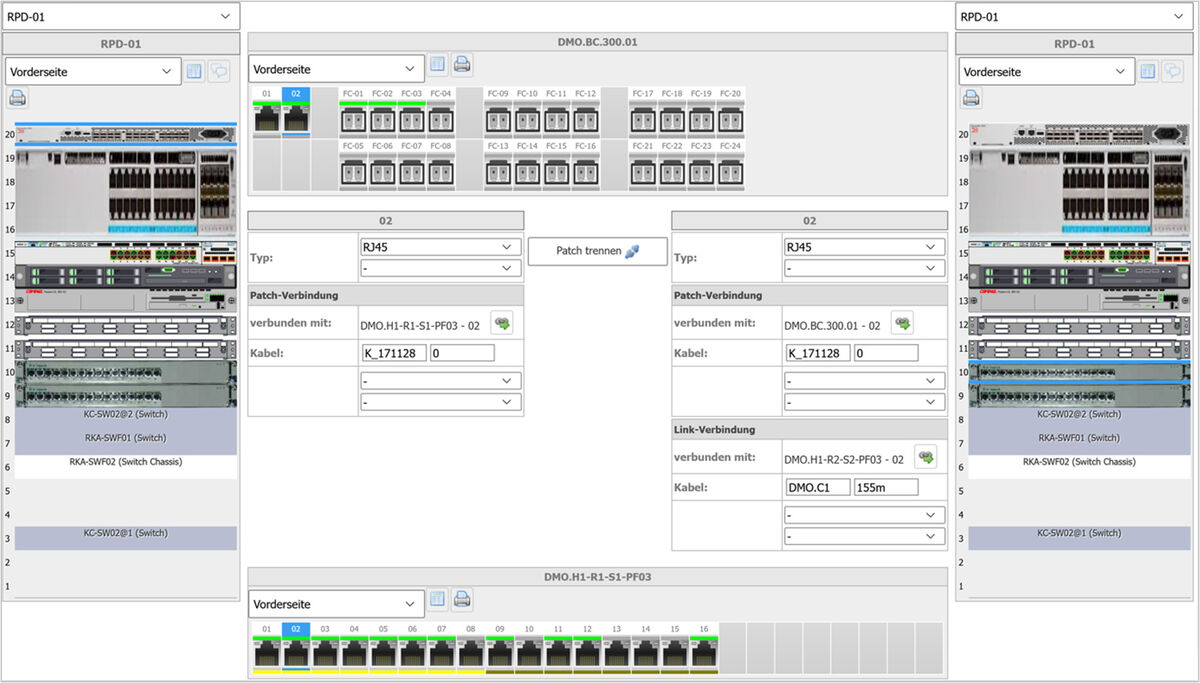Click Link-Verbindung section header
This screenshot has height=683, width=1200.
point(809,429)
